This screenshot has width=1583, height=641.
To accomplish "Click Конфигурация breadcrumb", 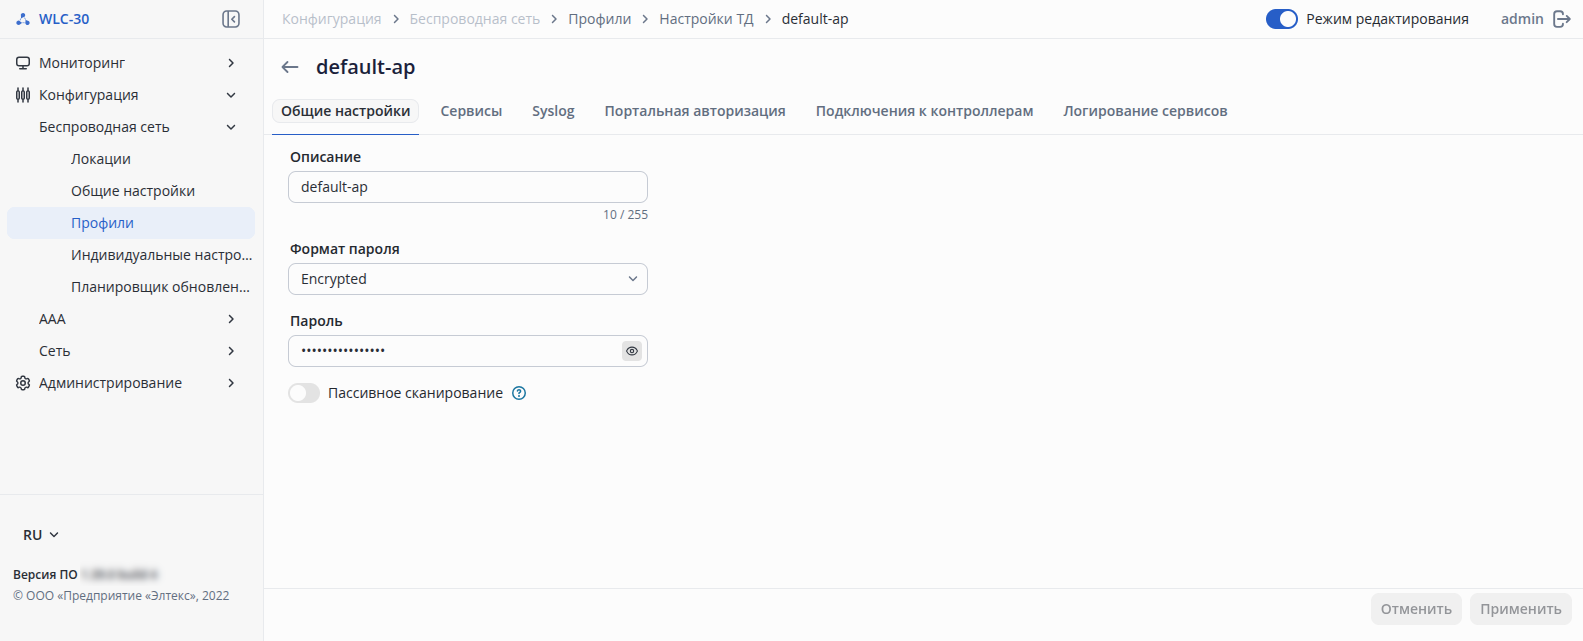I will click(x=331, y=19).
